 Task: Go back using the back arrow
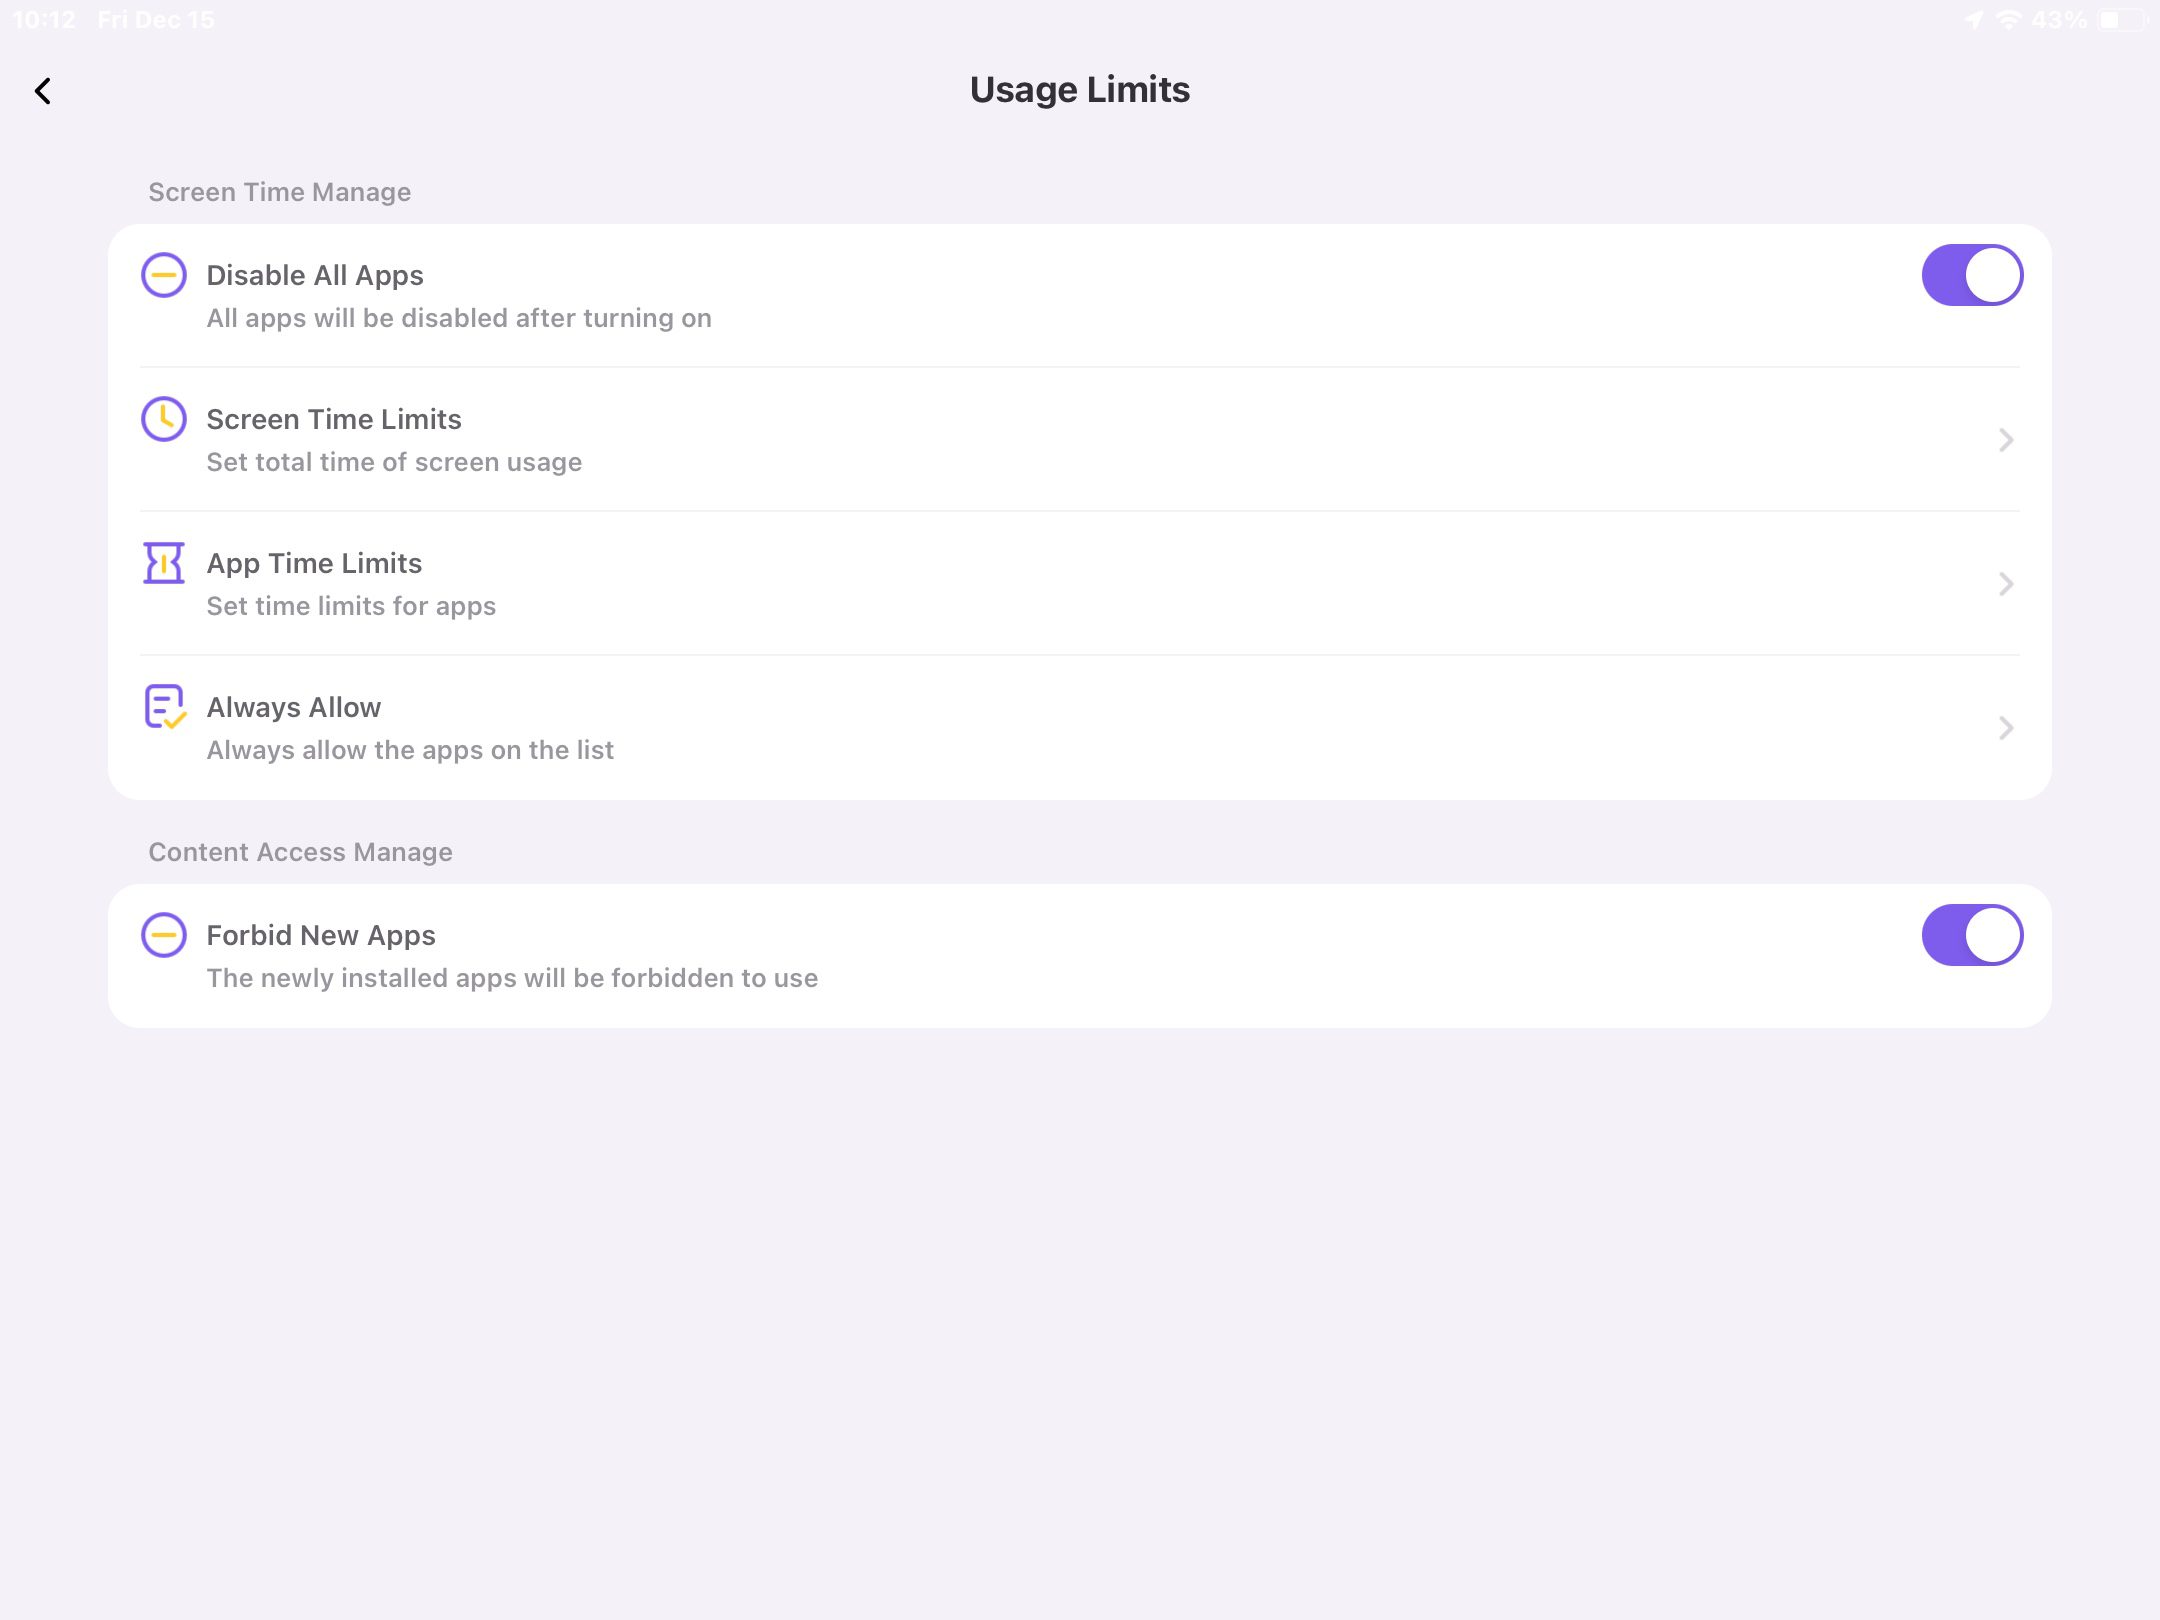(42, 91)
